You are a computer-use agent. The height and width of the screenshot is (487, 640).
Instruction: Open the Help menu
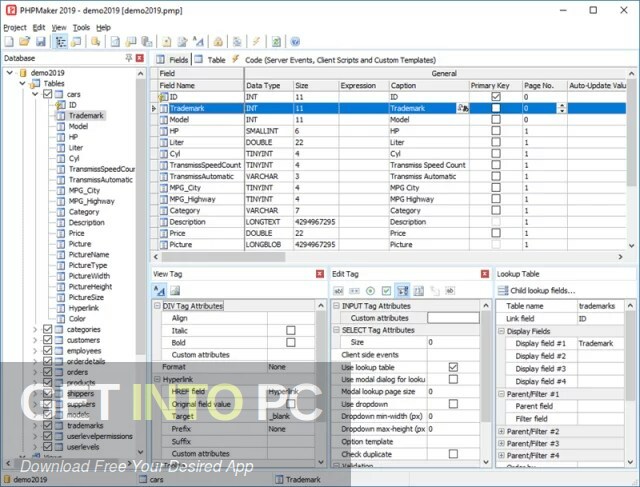[x=103, y=27]
